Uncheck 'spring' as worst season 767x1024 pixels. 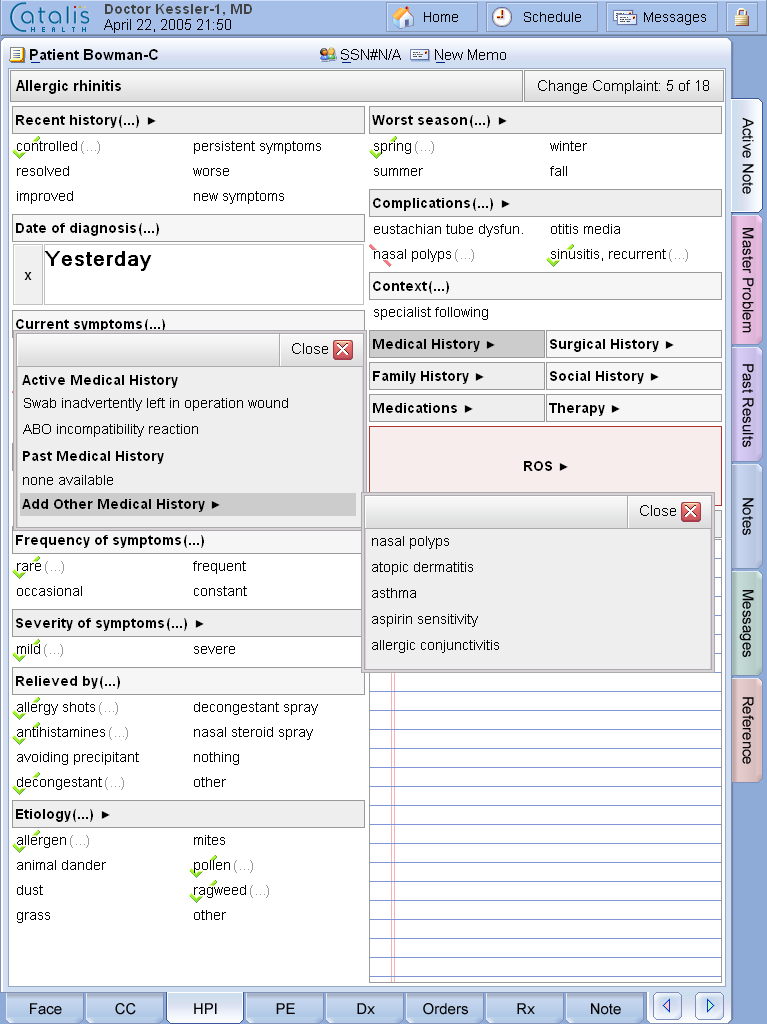click(393, 146)
